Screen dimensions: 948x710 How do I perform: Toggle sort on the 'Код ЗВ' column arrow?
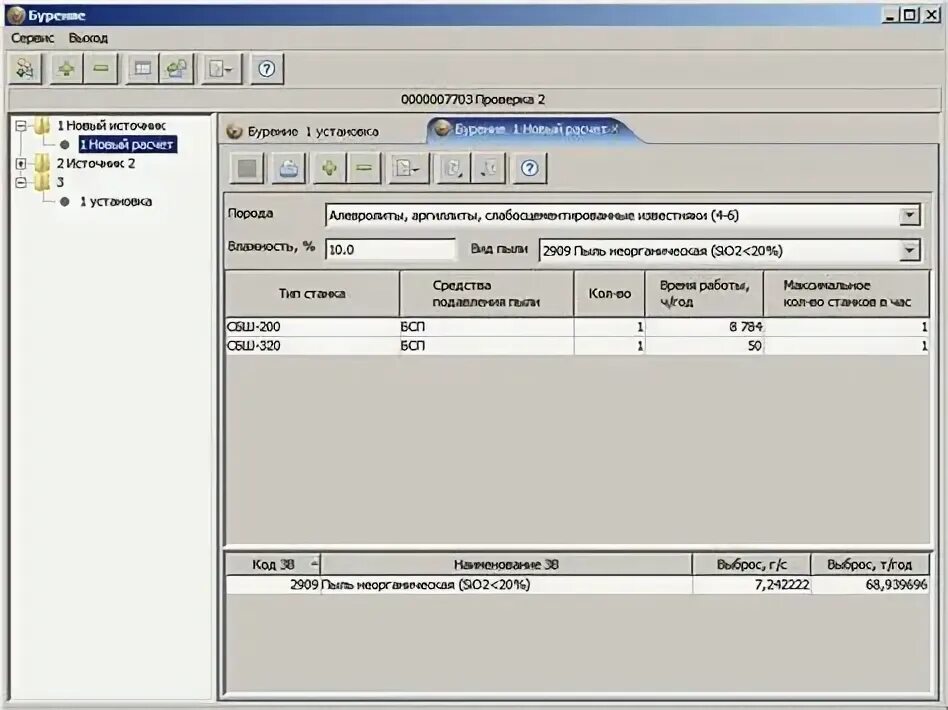click(x=314, y=564)
